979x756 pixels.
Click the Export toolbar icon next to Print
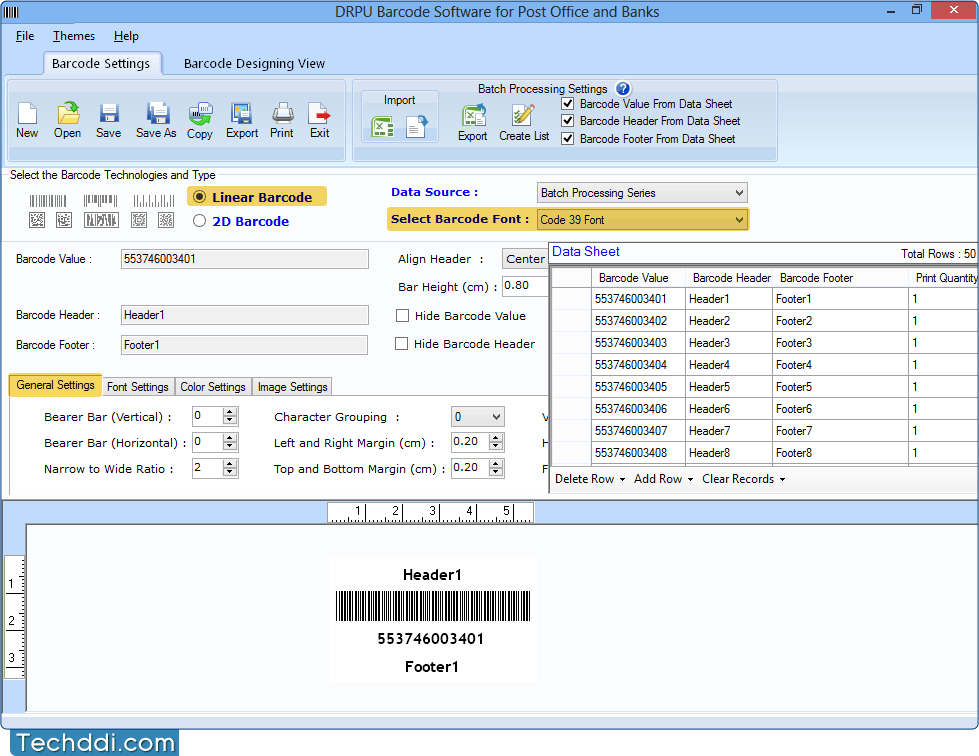pos(242,114)
